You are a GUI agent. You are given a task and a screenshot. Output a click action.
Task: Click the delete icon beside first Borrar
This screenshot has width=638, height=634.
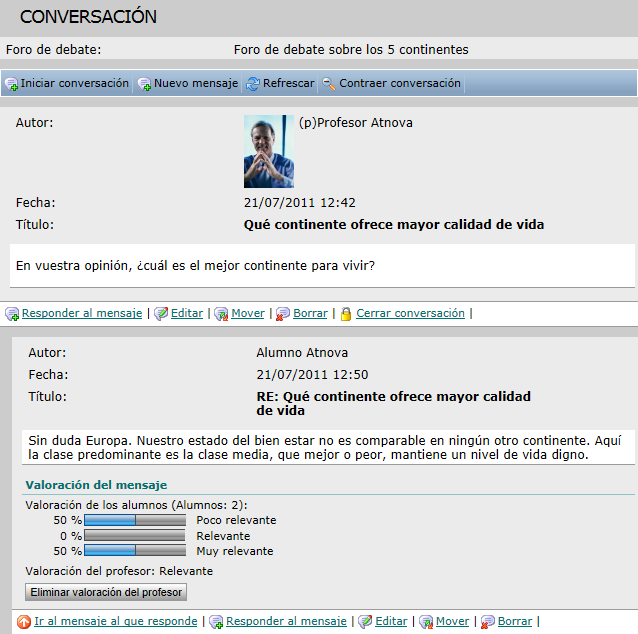click(282, 314)
